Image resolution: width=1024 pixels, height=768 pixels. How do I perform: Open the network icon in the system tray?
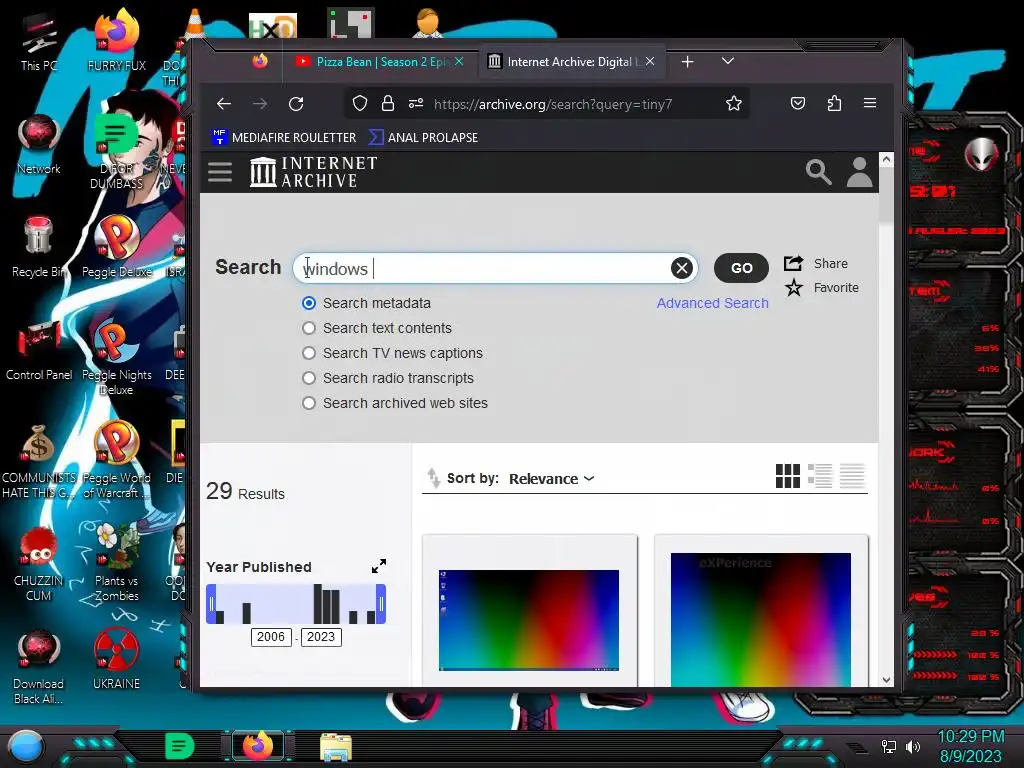pos(888,746)
